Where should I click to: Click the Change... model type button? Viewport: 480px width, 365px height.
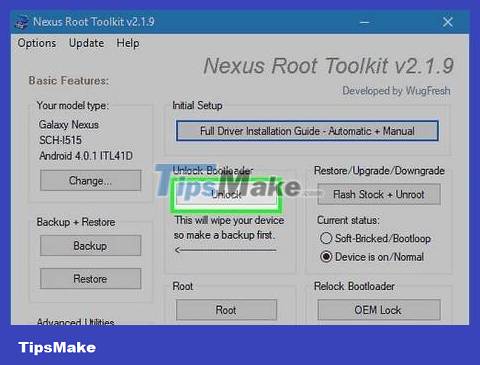(x=90, y=181)
